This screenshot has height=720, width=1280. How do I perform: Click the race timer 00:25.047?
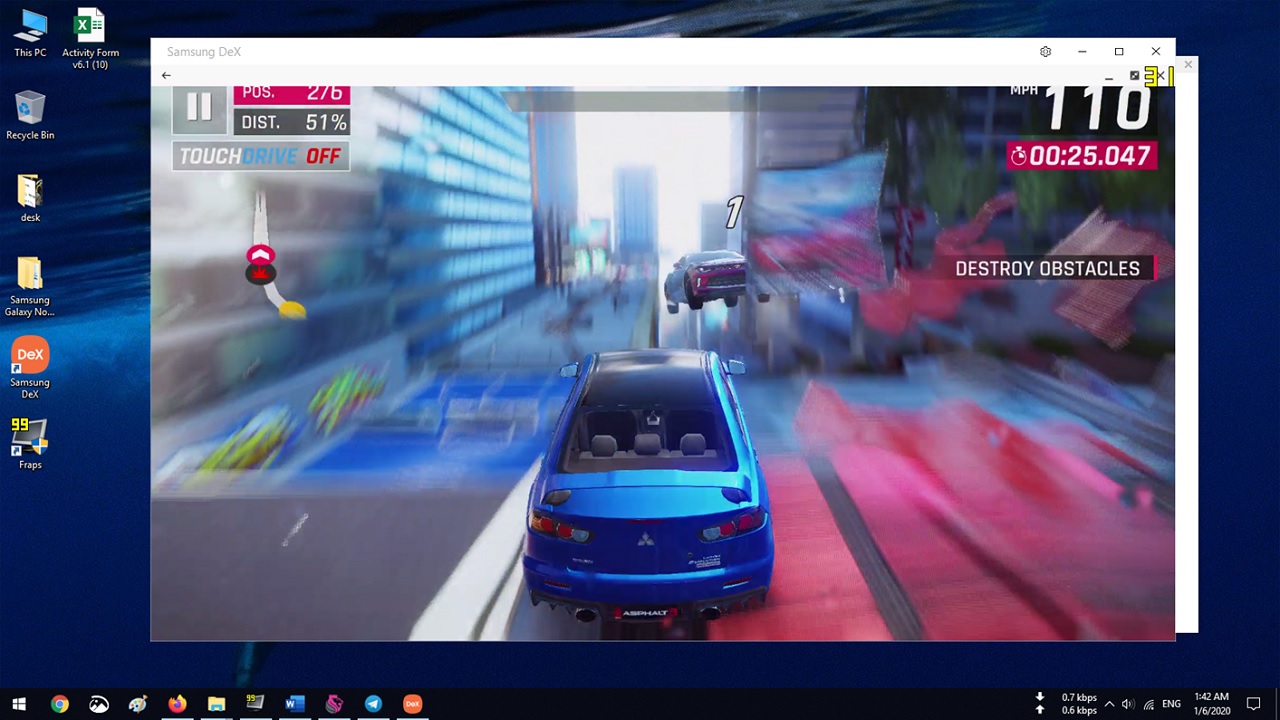(1081, 156)
